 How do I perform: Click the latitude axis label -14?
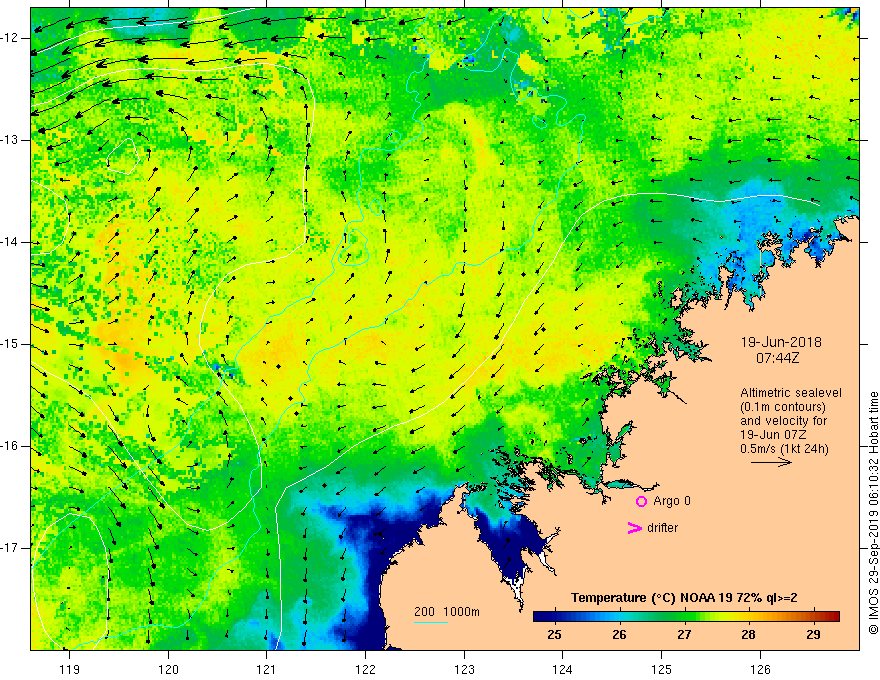click(x=12, y=242)
